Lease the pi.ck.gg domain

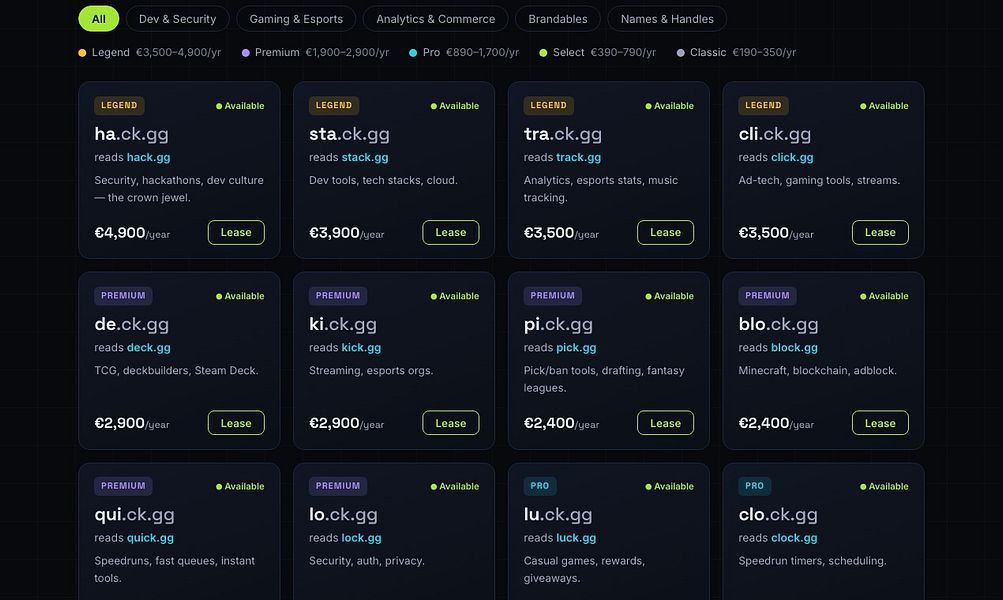(x=665, y=423)
